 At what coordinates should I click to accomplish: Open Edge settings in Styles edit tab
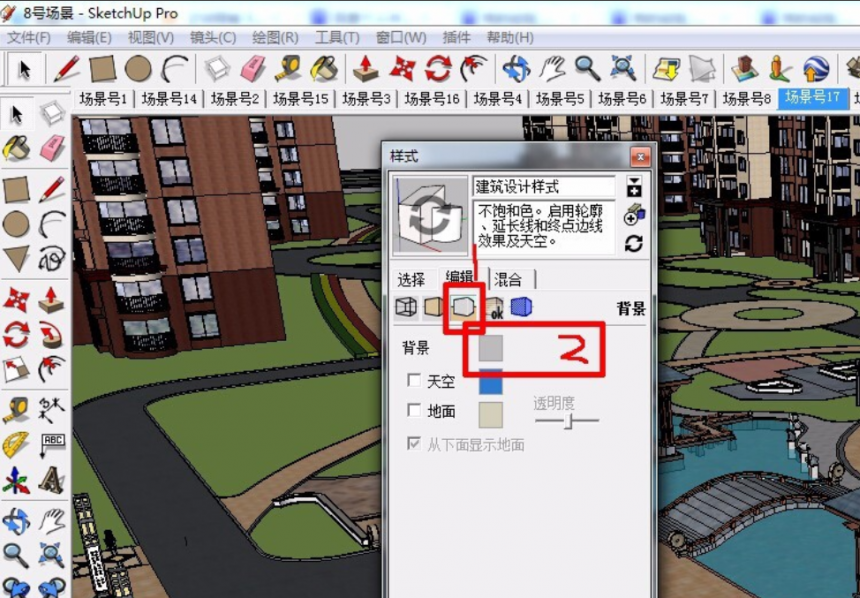tap(406, 307)
